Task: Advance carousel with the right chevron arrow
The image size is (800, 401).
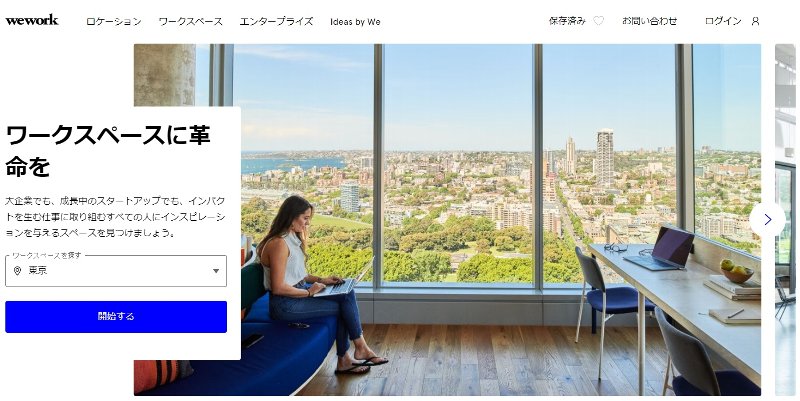Action: click(x=767, y=219)
